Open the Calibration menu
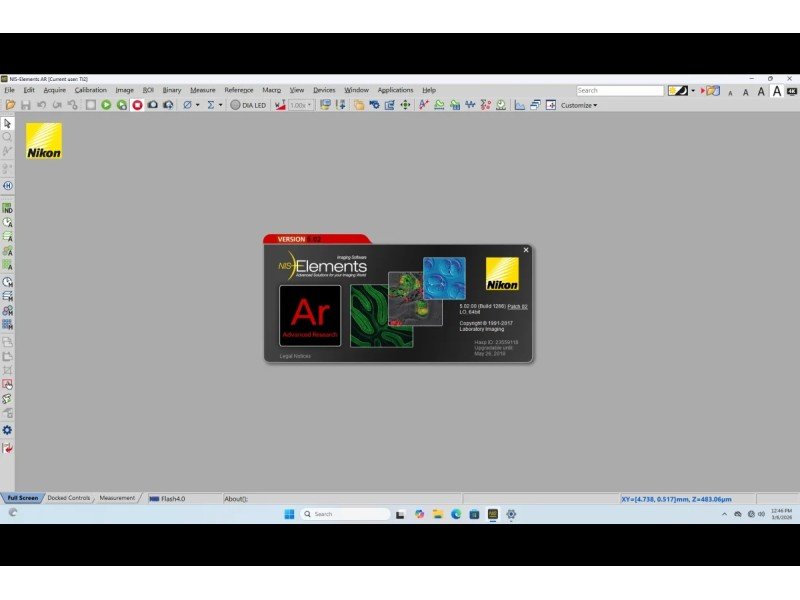Viewport: 800px width, 600px height. 90,90
